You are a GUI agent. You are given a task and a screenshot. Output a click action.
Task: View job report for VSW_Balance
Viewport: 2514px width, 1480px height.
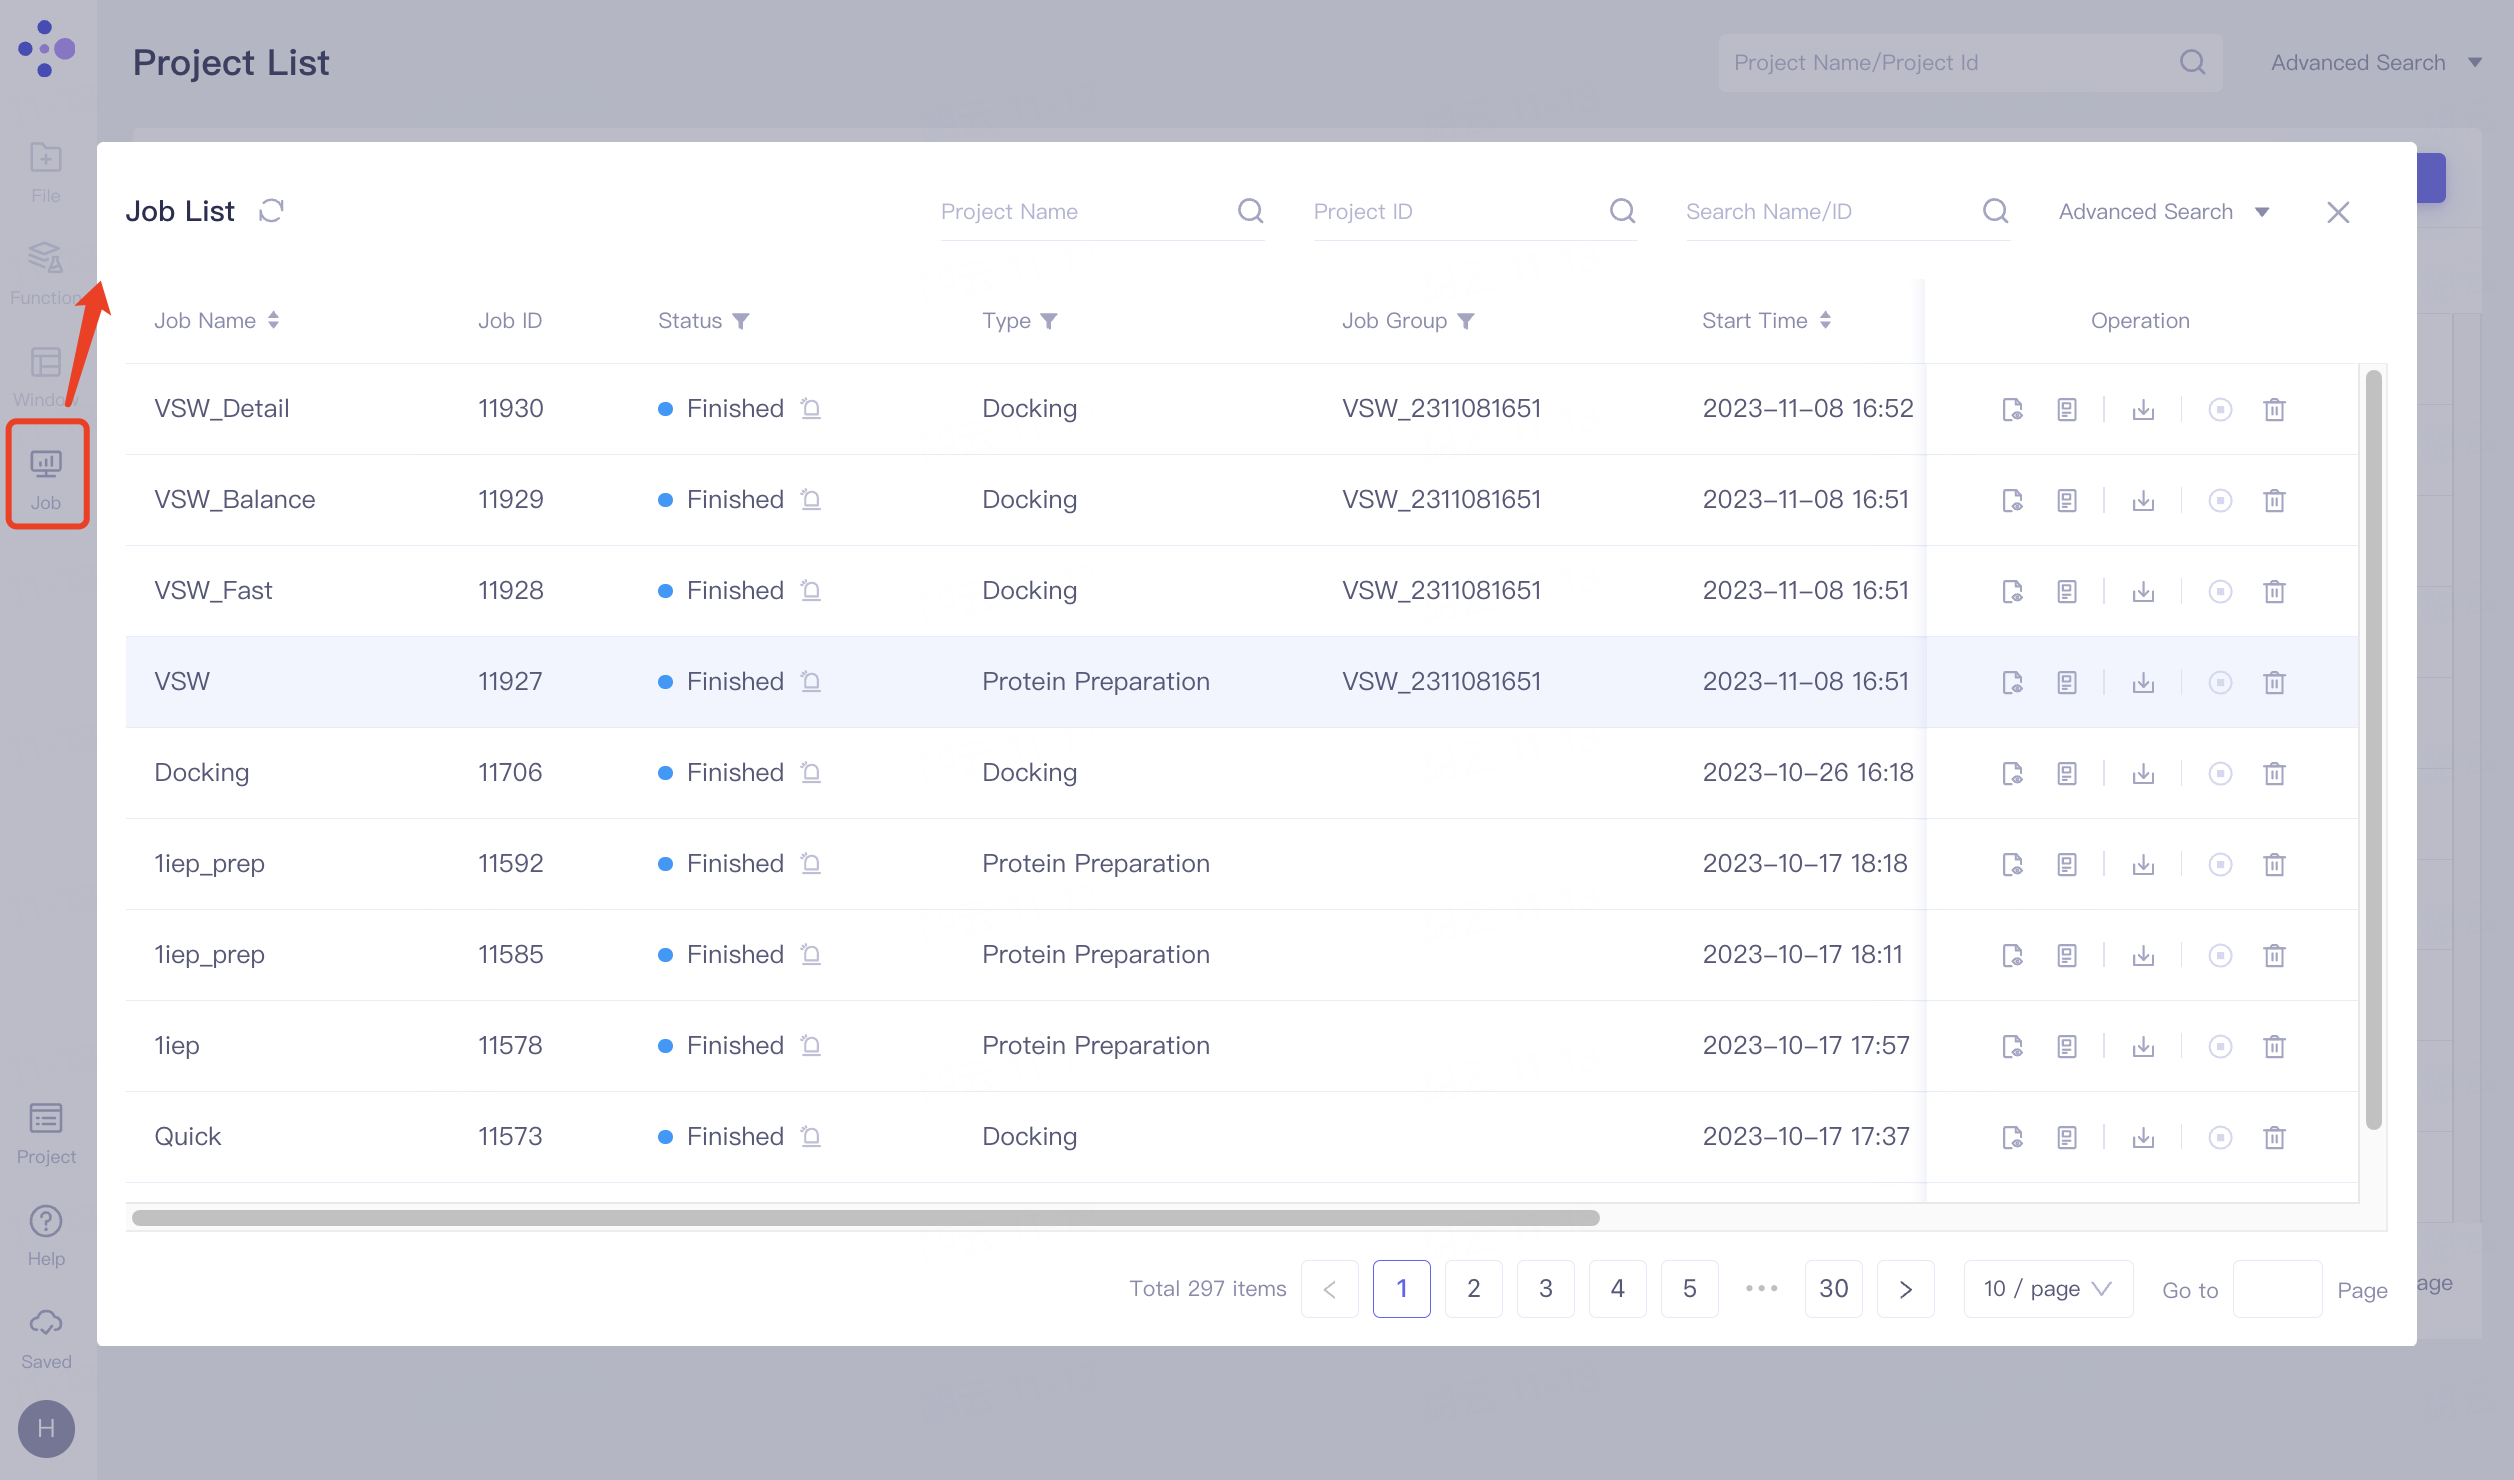pyautogui.click(x=2067, y=500)
